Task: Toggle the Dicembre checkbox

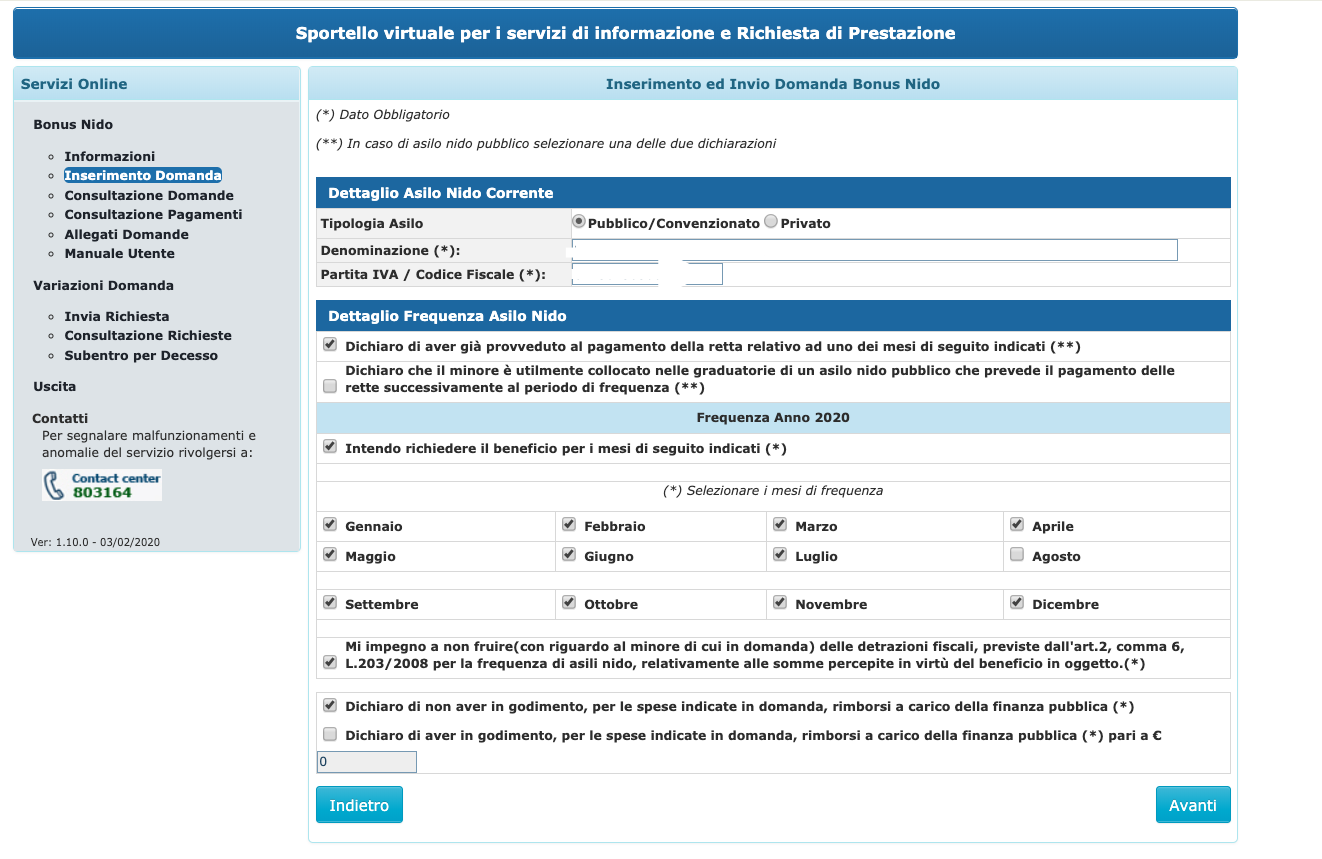Action: coord(1017,602)
